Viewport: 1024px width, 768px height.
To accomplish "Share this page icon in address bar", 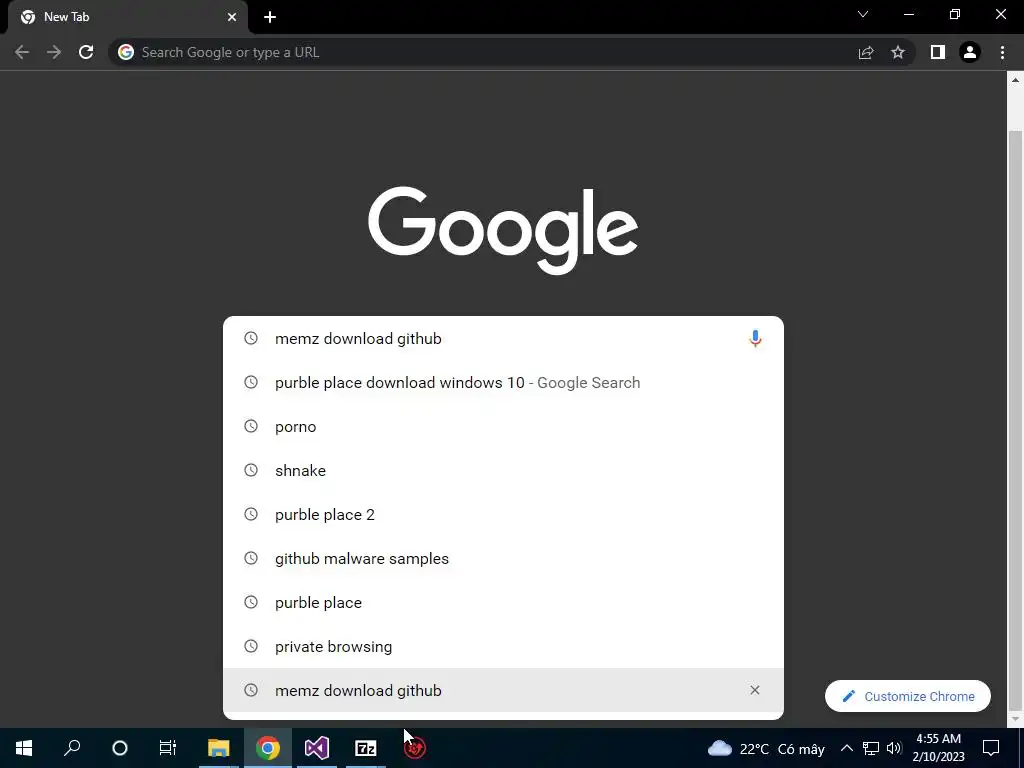I will coord(866,52).
